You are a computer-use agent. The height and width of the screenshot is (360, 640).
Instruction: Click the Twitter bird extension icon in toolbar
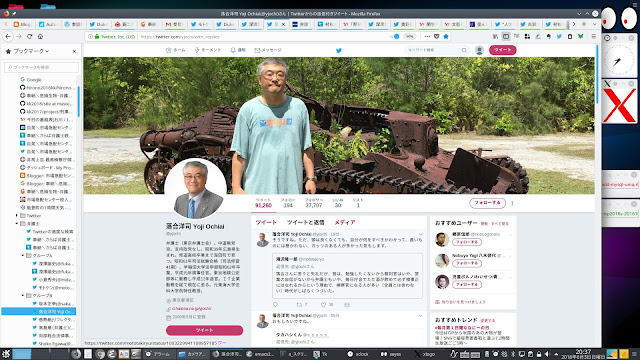(559, 36)
